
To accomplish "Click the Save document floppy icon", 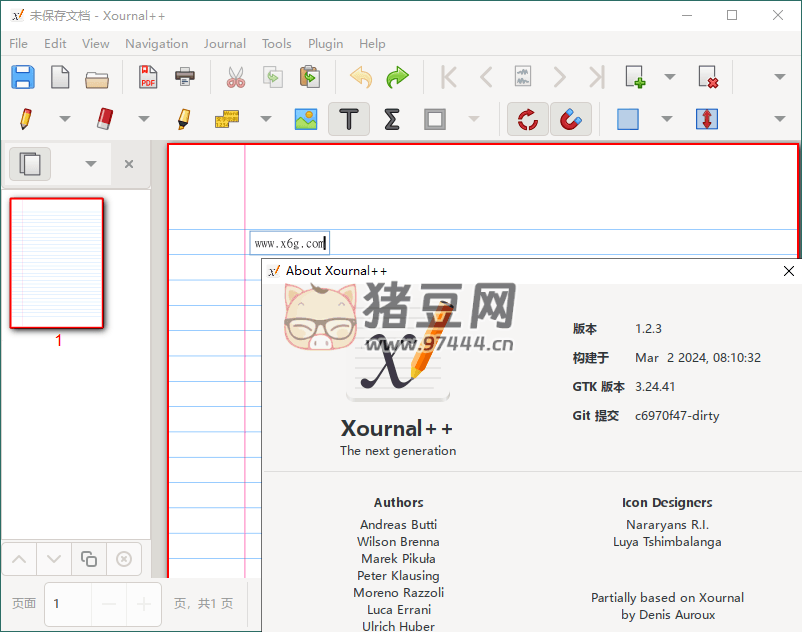I will [x=23, y=77].
